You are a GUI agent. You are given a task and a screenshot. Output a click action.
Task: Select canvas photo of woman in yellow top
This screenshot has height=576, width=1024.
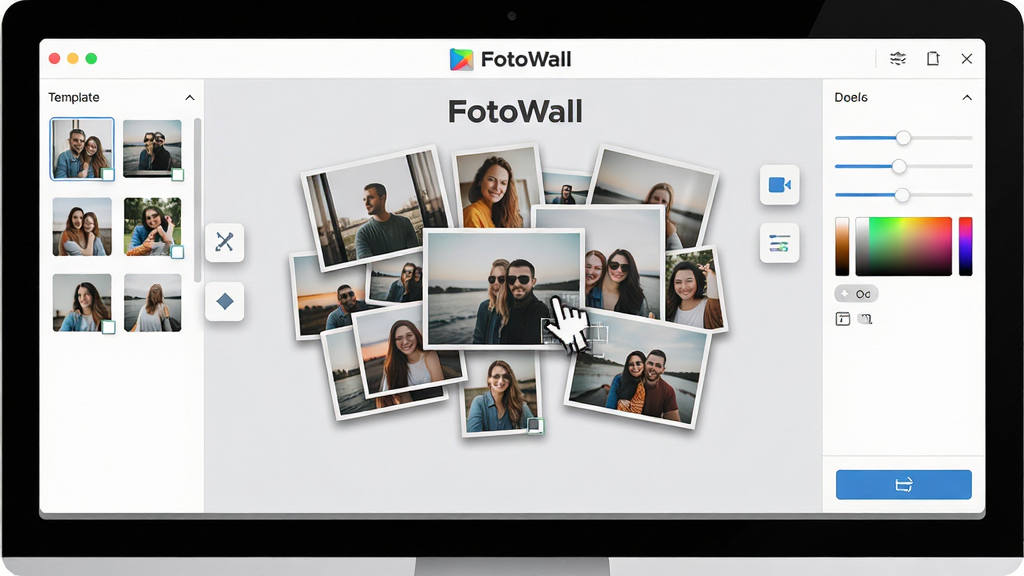(498, 187)
